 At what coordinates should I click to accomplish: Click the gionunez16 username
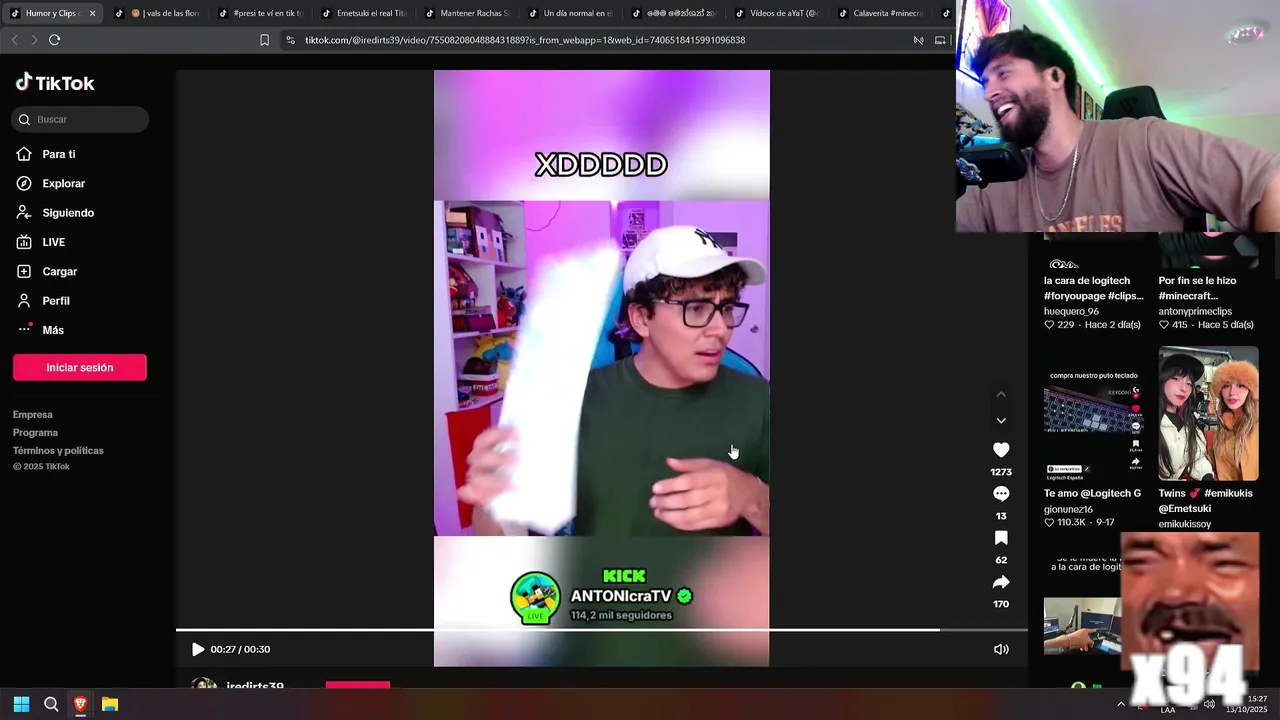tap(1068, 509)
